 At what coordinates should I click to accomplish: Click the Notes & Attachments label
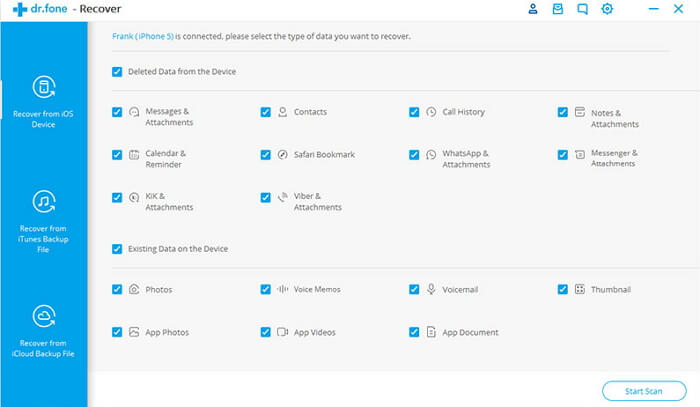[615, 118]
